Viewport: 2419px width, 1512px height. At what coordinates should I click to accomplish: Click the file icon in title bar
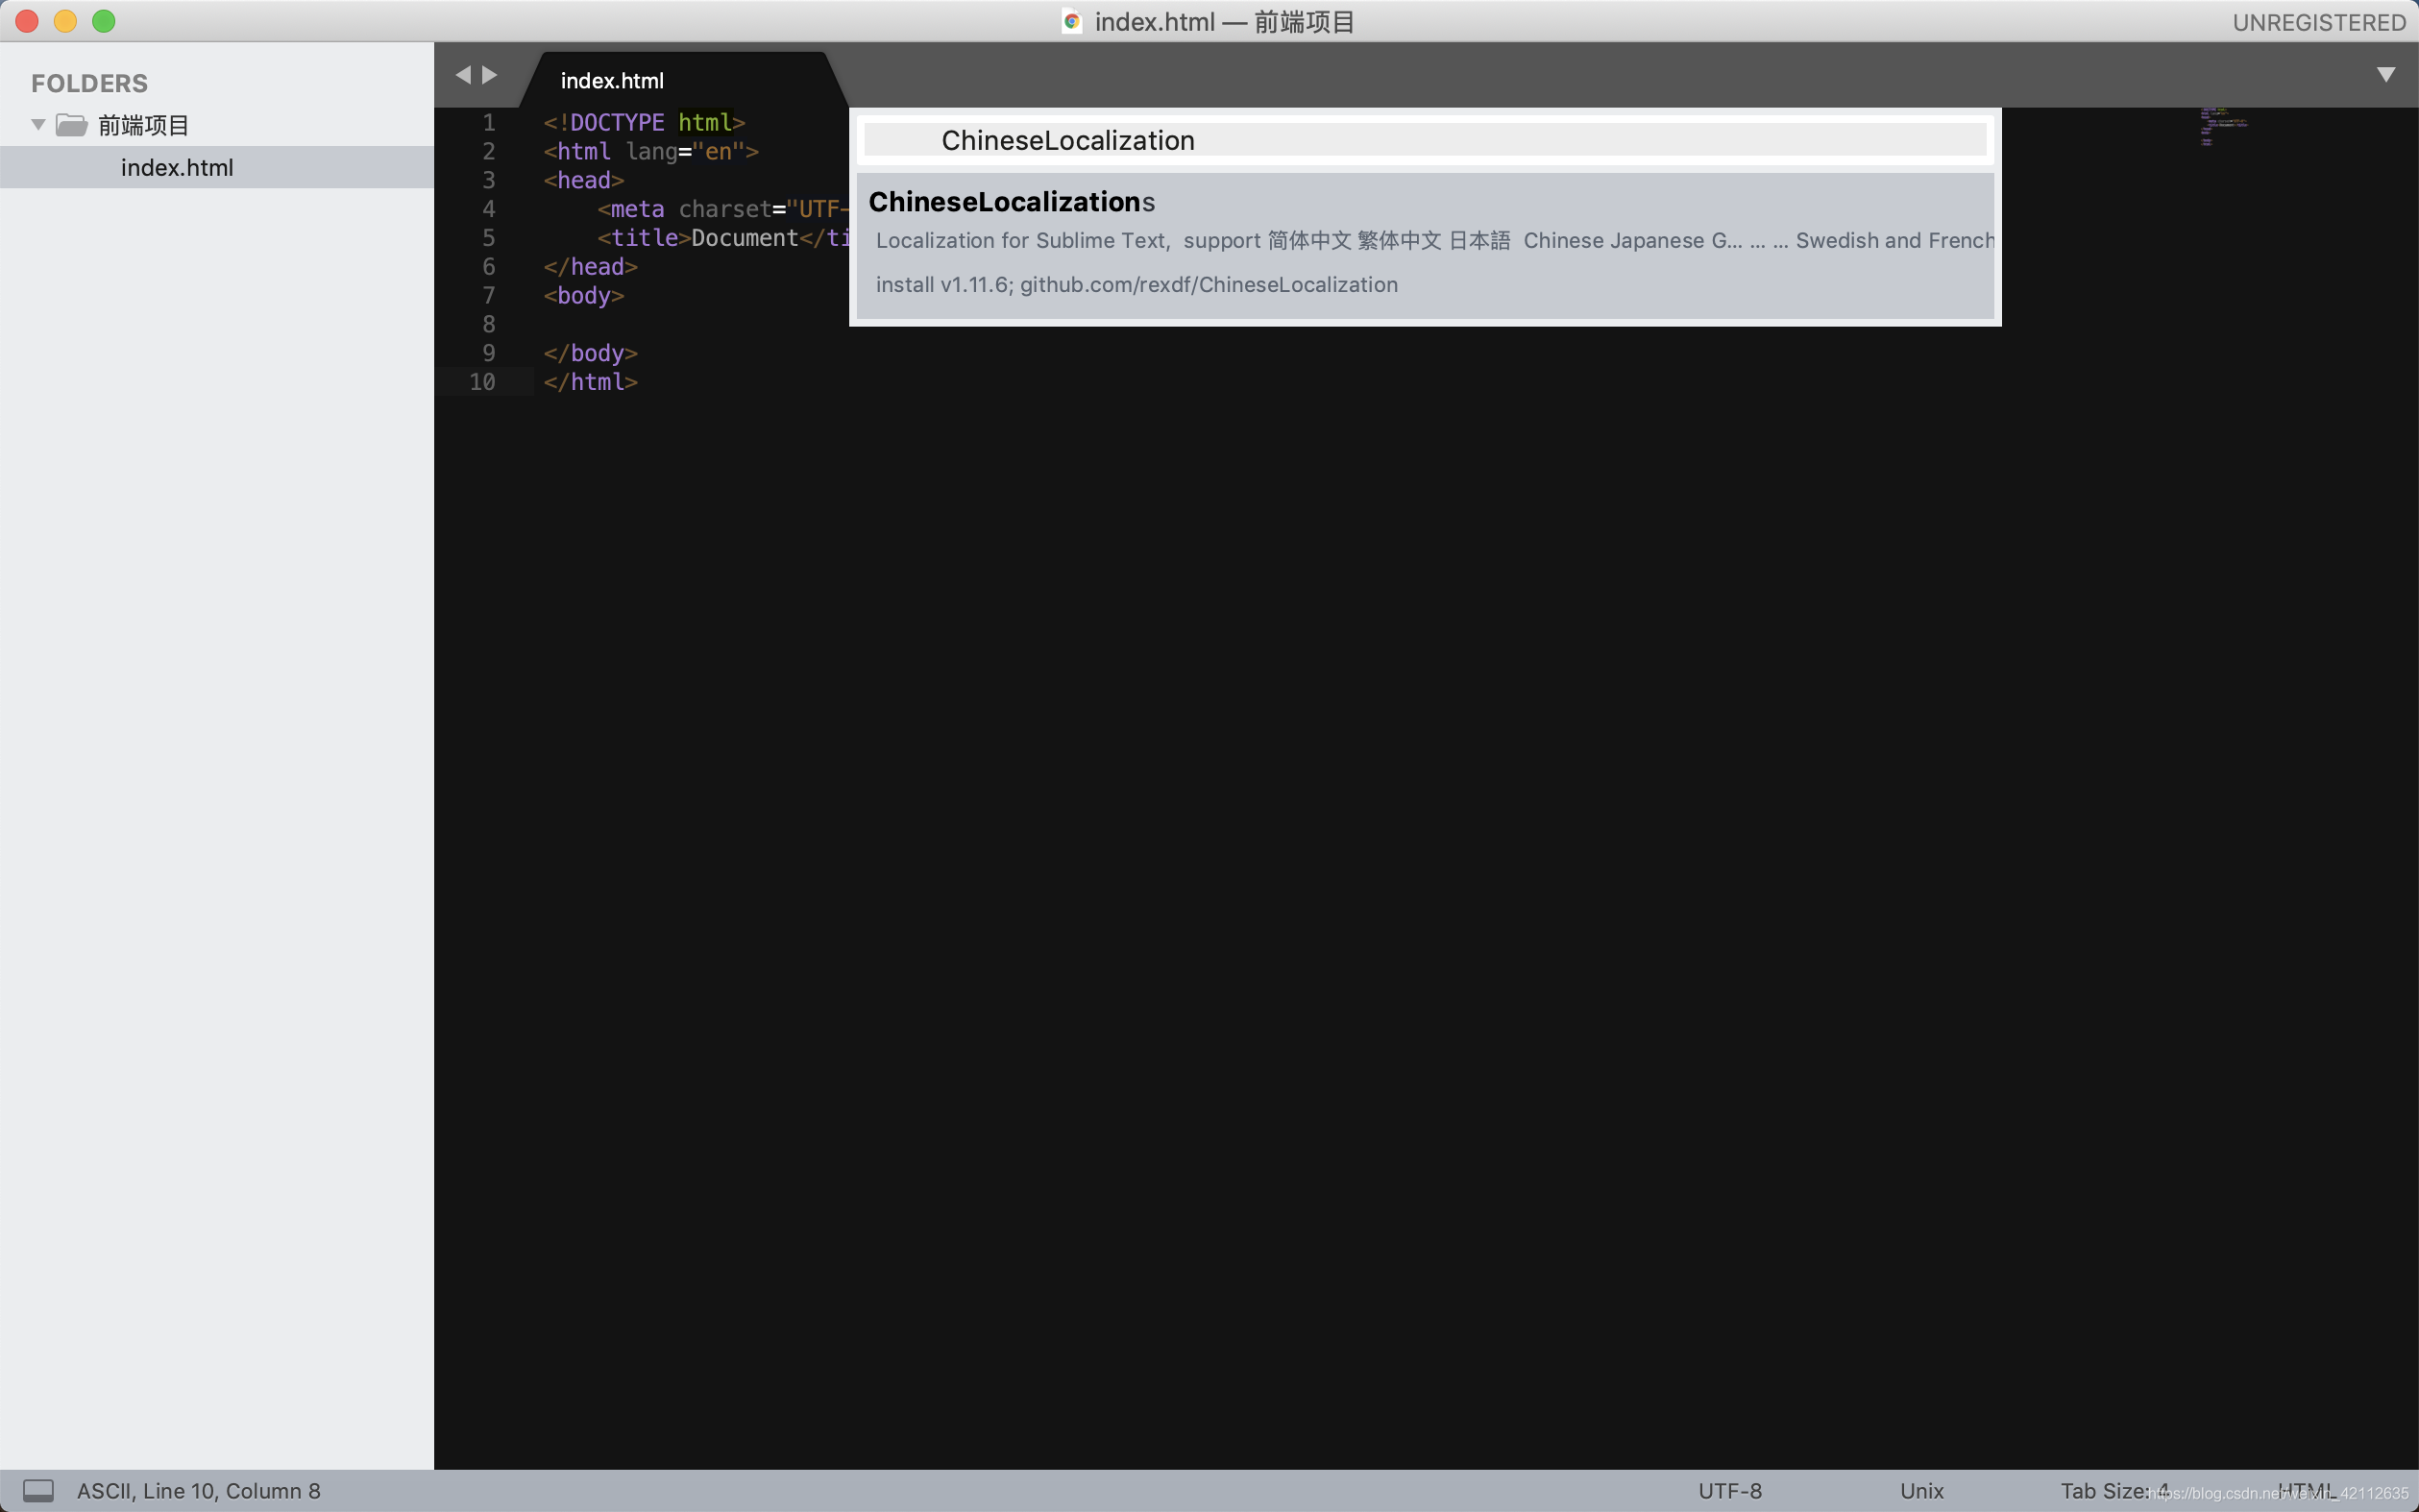[1072, 21]
